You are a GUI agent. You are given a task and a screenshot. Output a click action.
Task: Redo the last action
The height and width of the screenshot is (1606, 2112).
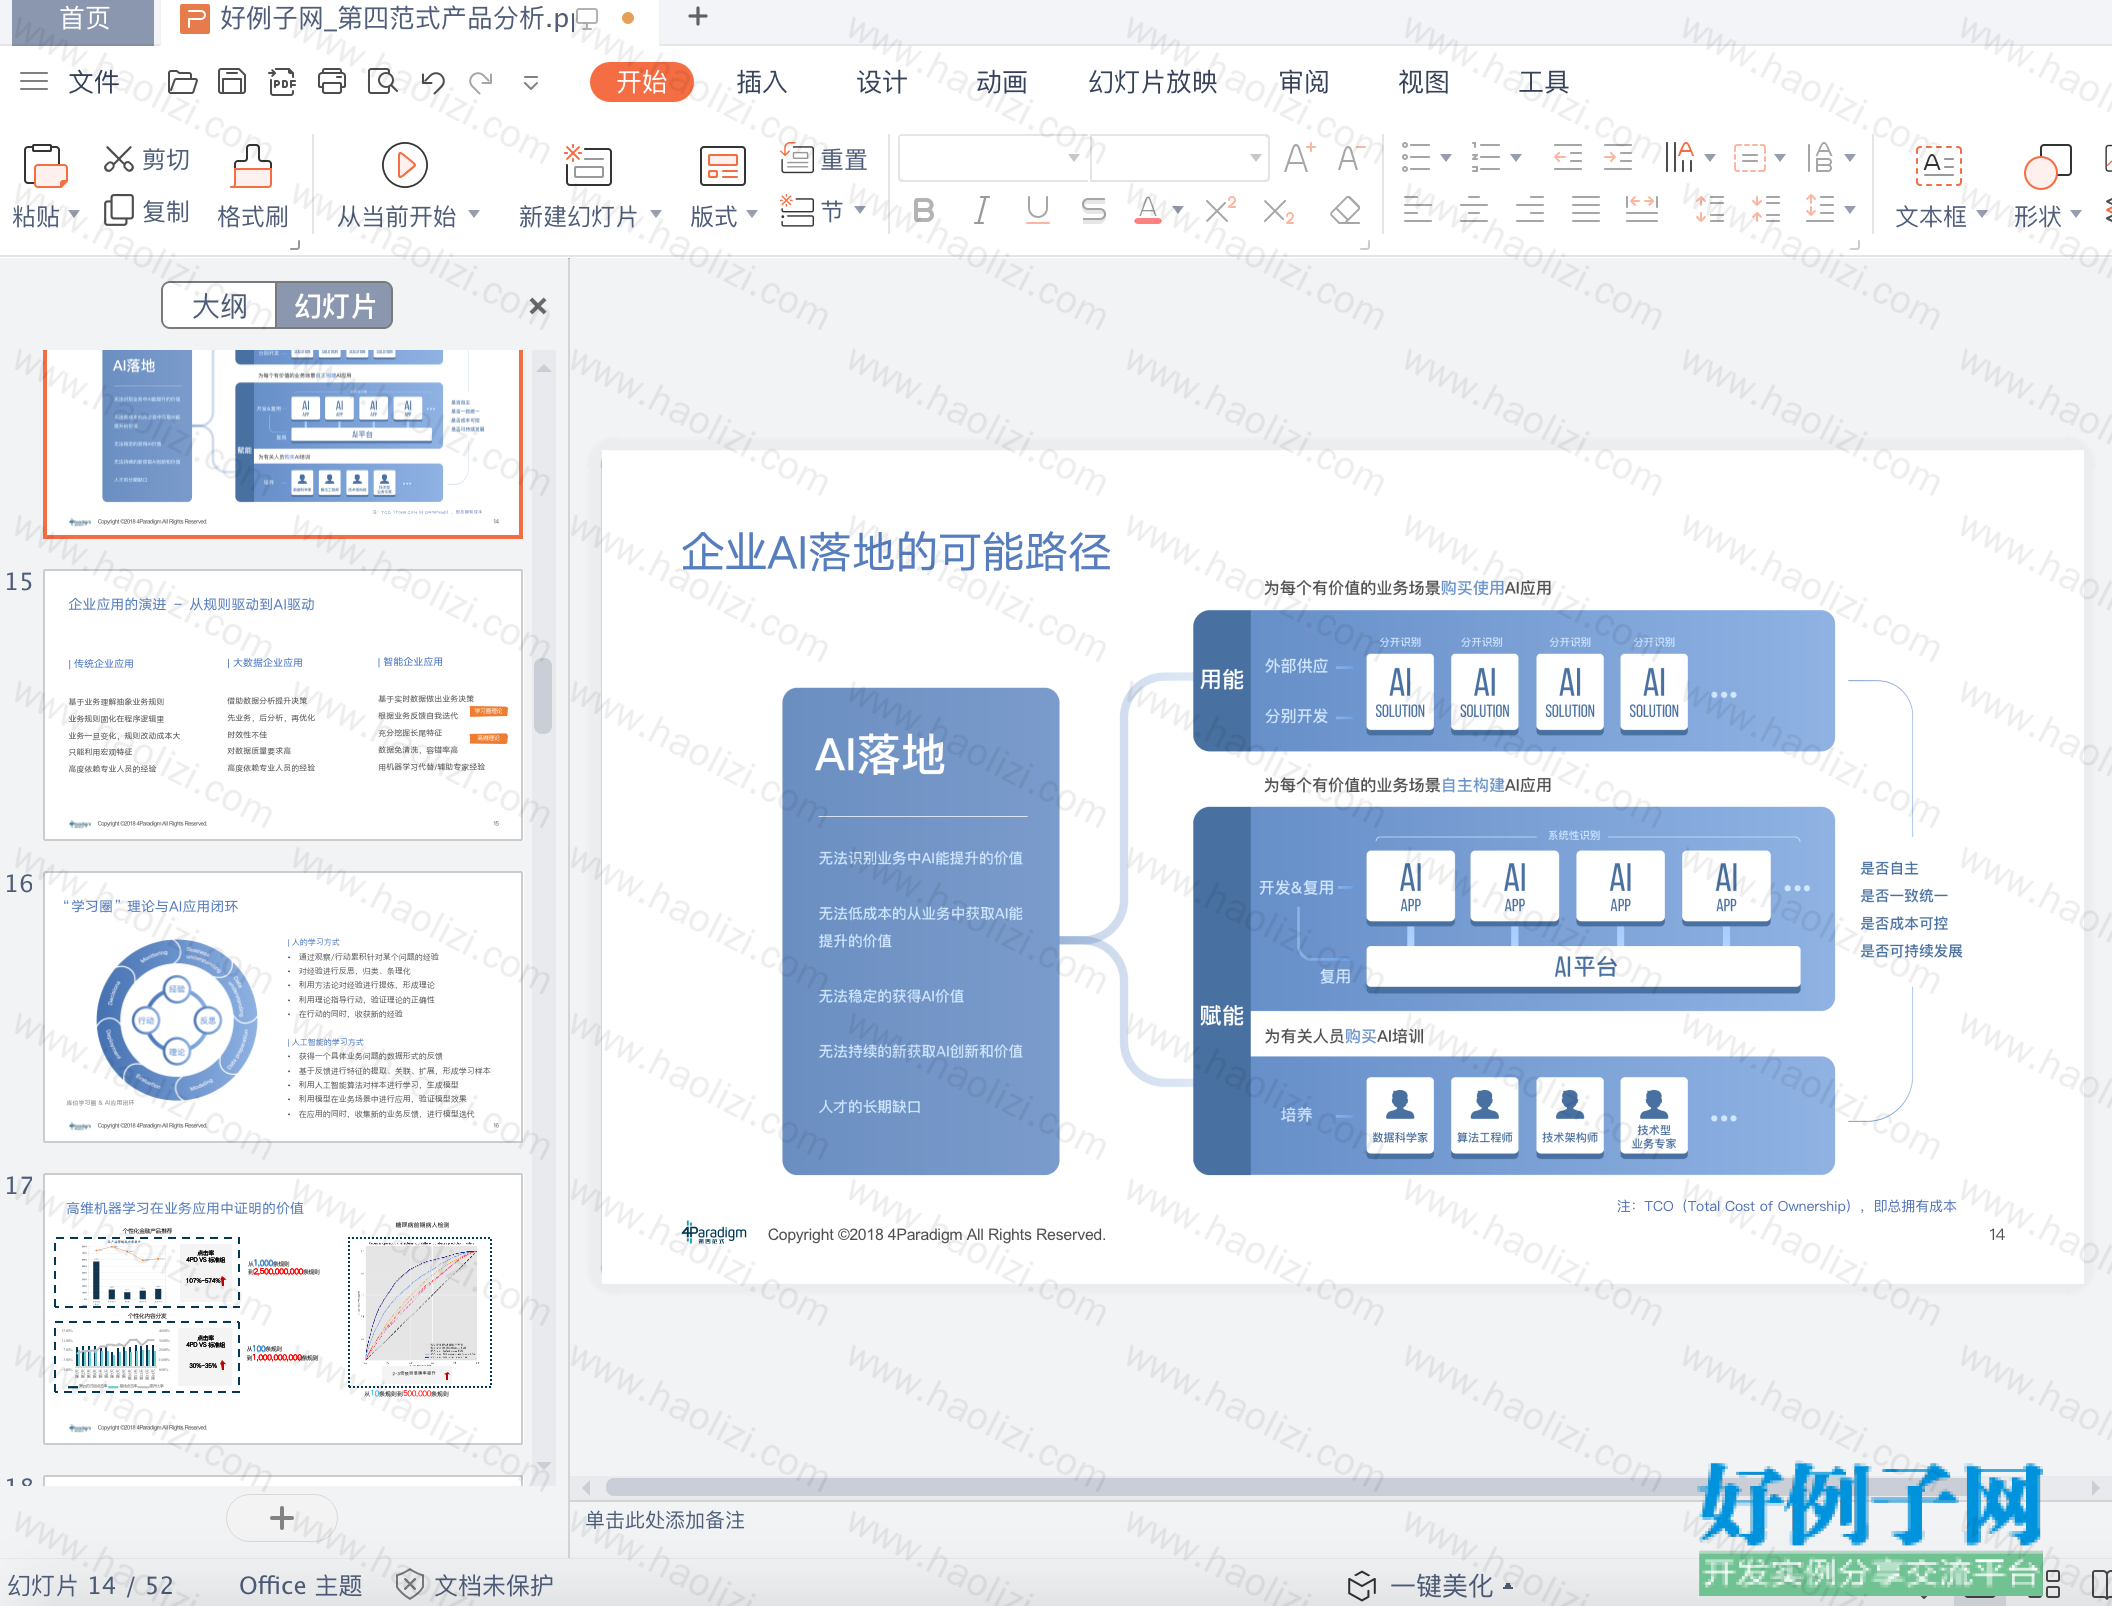(482, 82)
